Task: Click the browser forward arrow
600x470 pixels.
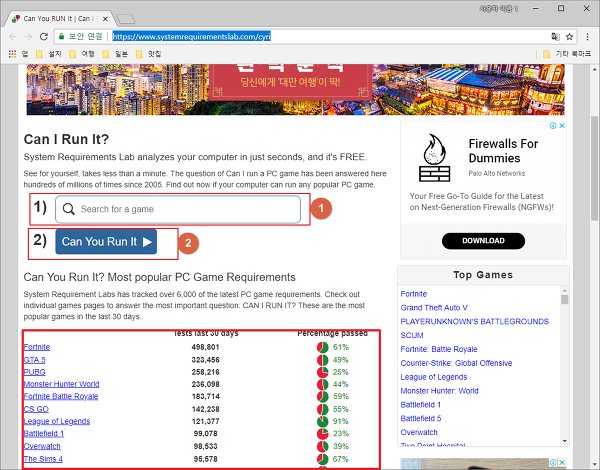Action: click(x=28, y=37)
